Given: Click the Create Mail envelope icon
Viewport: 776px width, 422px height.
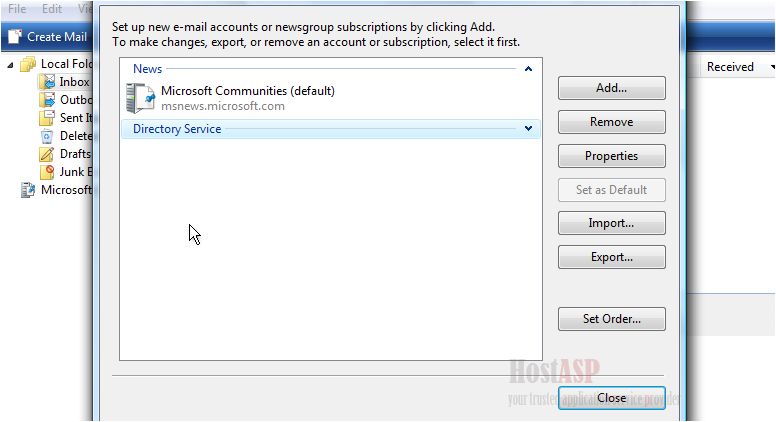Looking at the screenshot, I should click(x=15, y=37).
